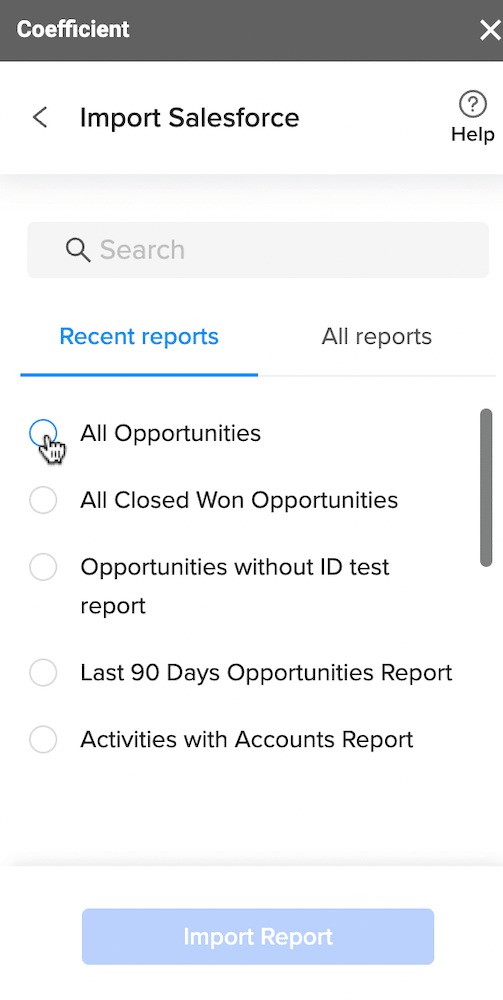Click the Help text label

click(472, 135)
